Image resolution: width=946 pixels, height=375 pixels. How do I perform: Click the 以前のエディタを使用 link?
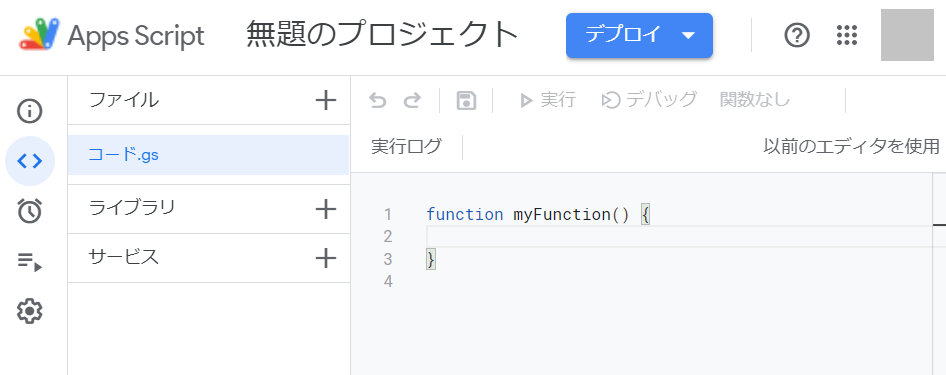(x=851, y=147)
